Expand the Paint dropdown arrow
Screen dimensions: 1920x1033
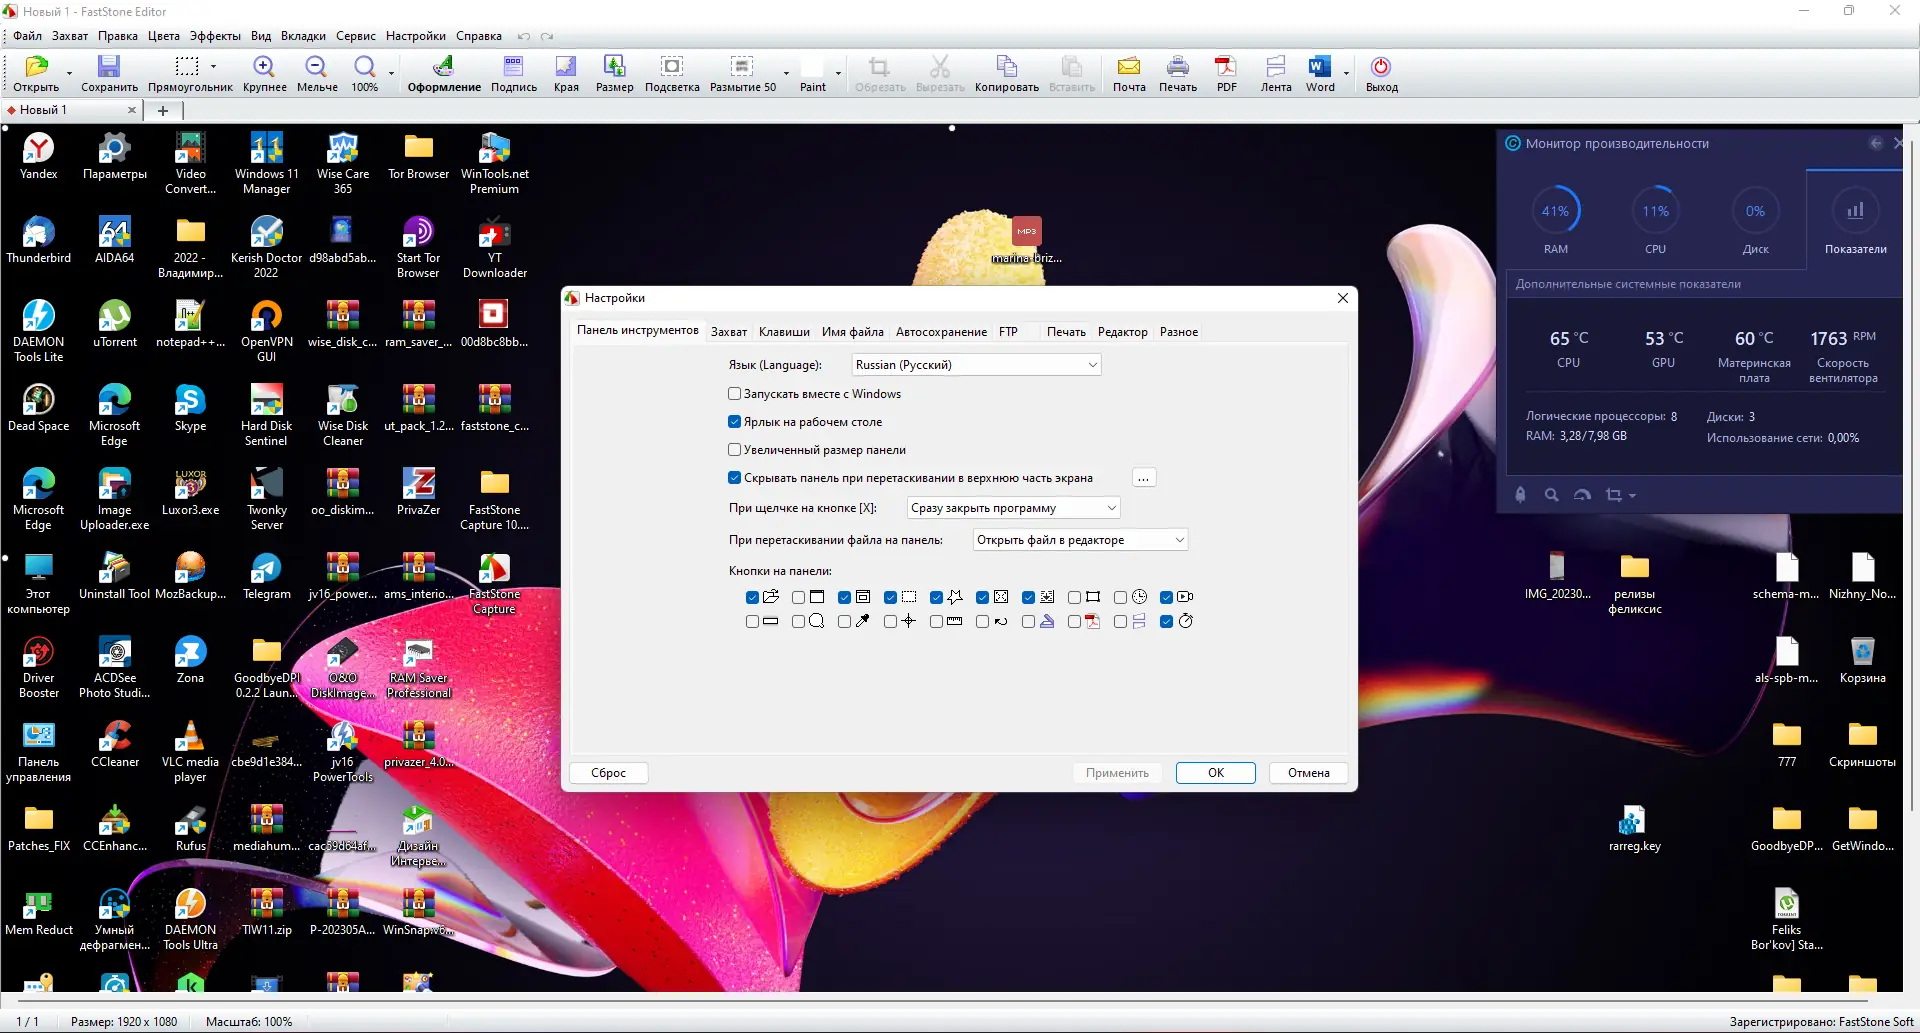point(838,73)
